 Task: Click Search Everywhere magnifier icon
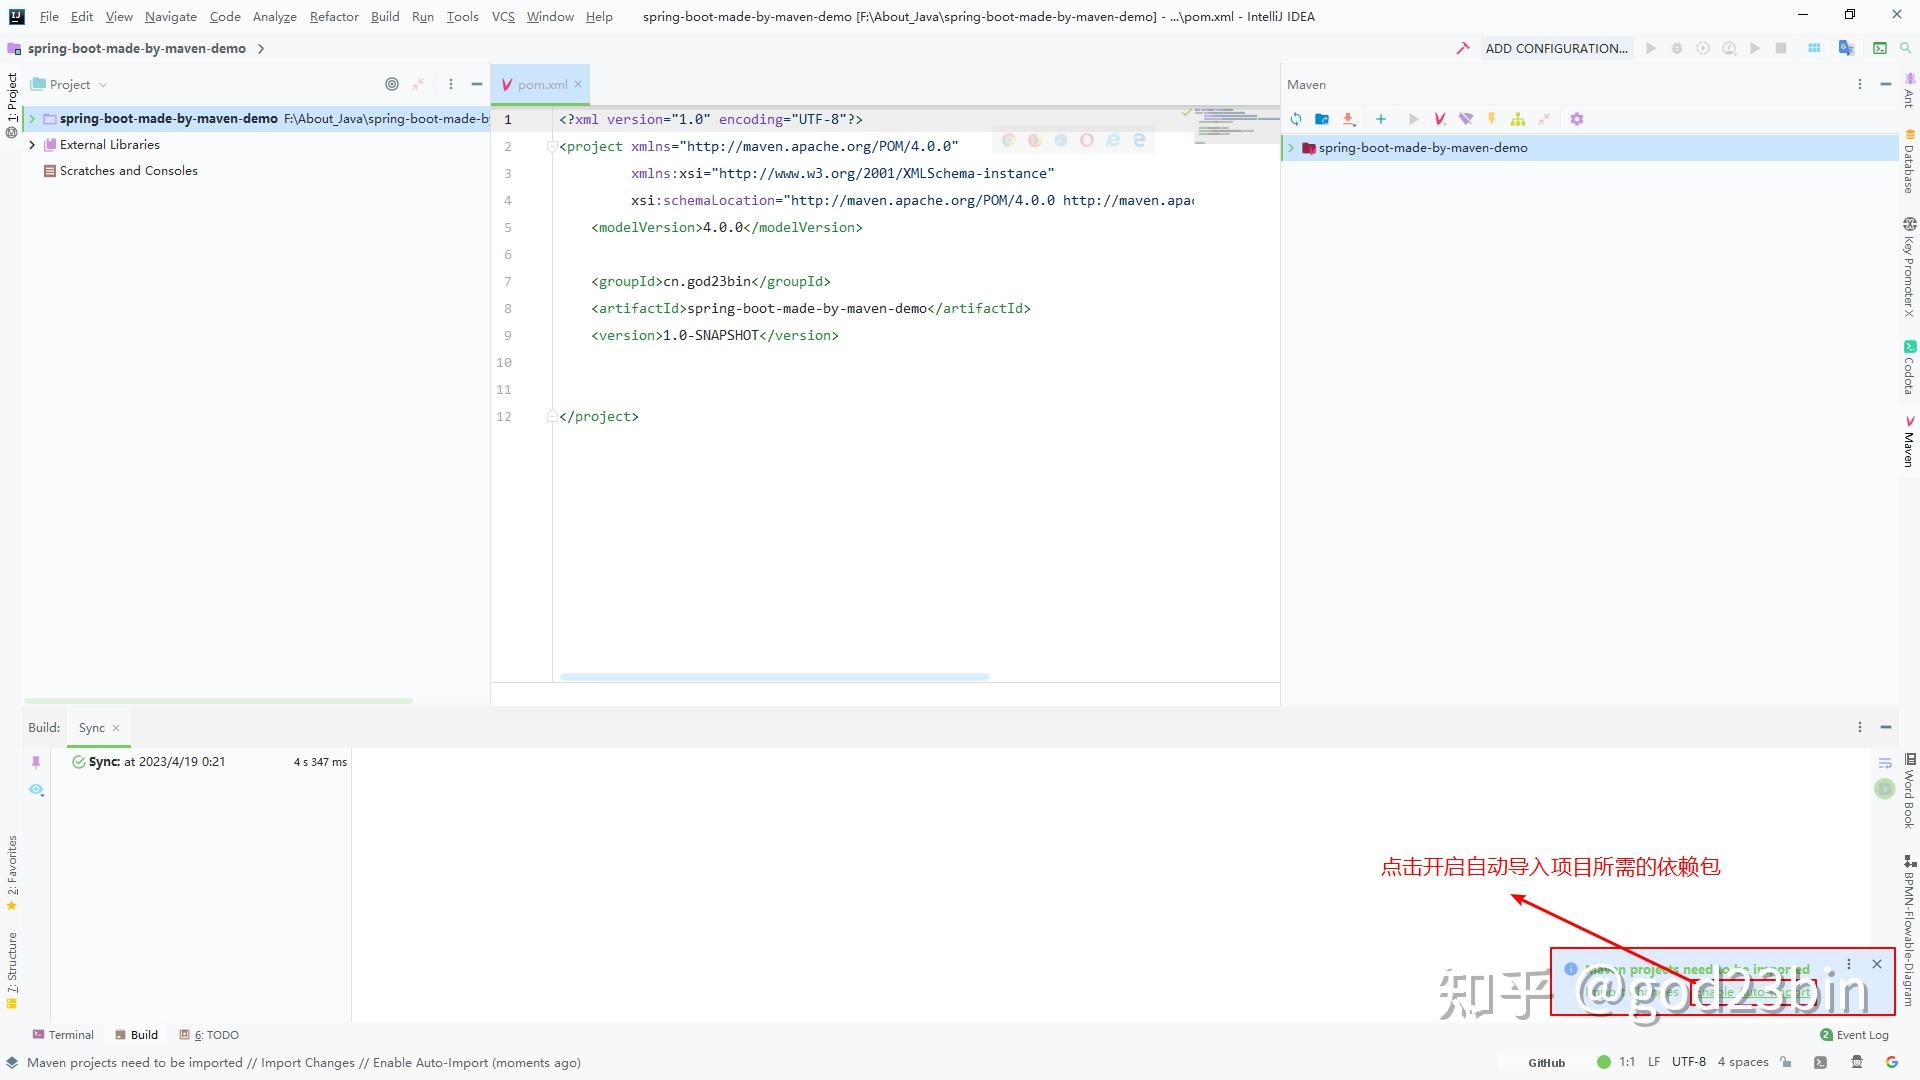[x=1906, y=48]
